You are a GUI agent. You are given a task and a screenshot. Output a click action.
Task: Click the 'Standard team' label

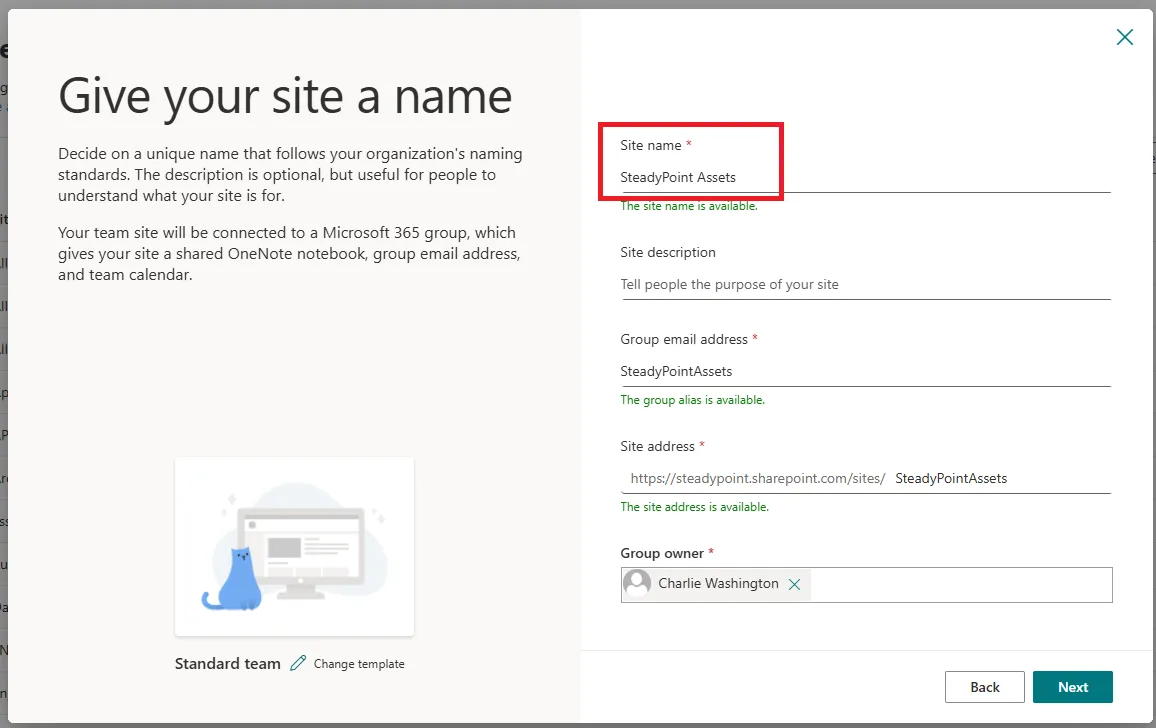(x=227, y=664)
